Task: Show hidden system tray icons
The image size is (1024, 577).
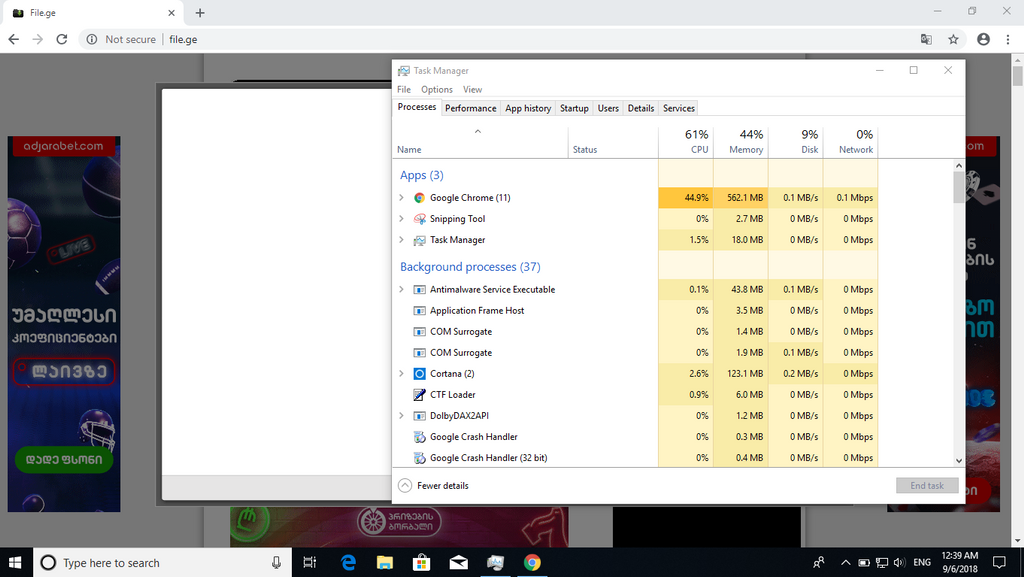Action: point(846,563)
